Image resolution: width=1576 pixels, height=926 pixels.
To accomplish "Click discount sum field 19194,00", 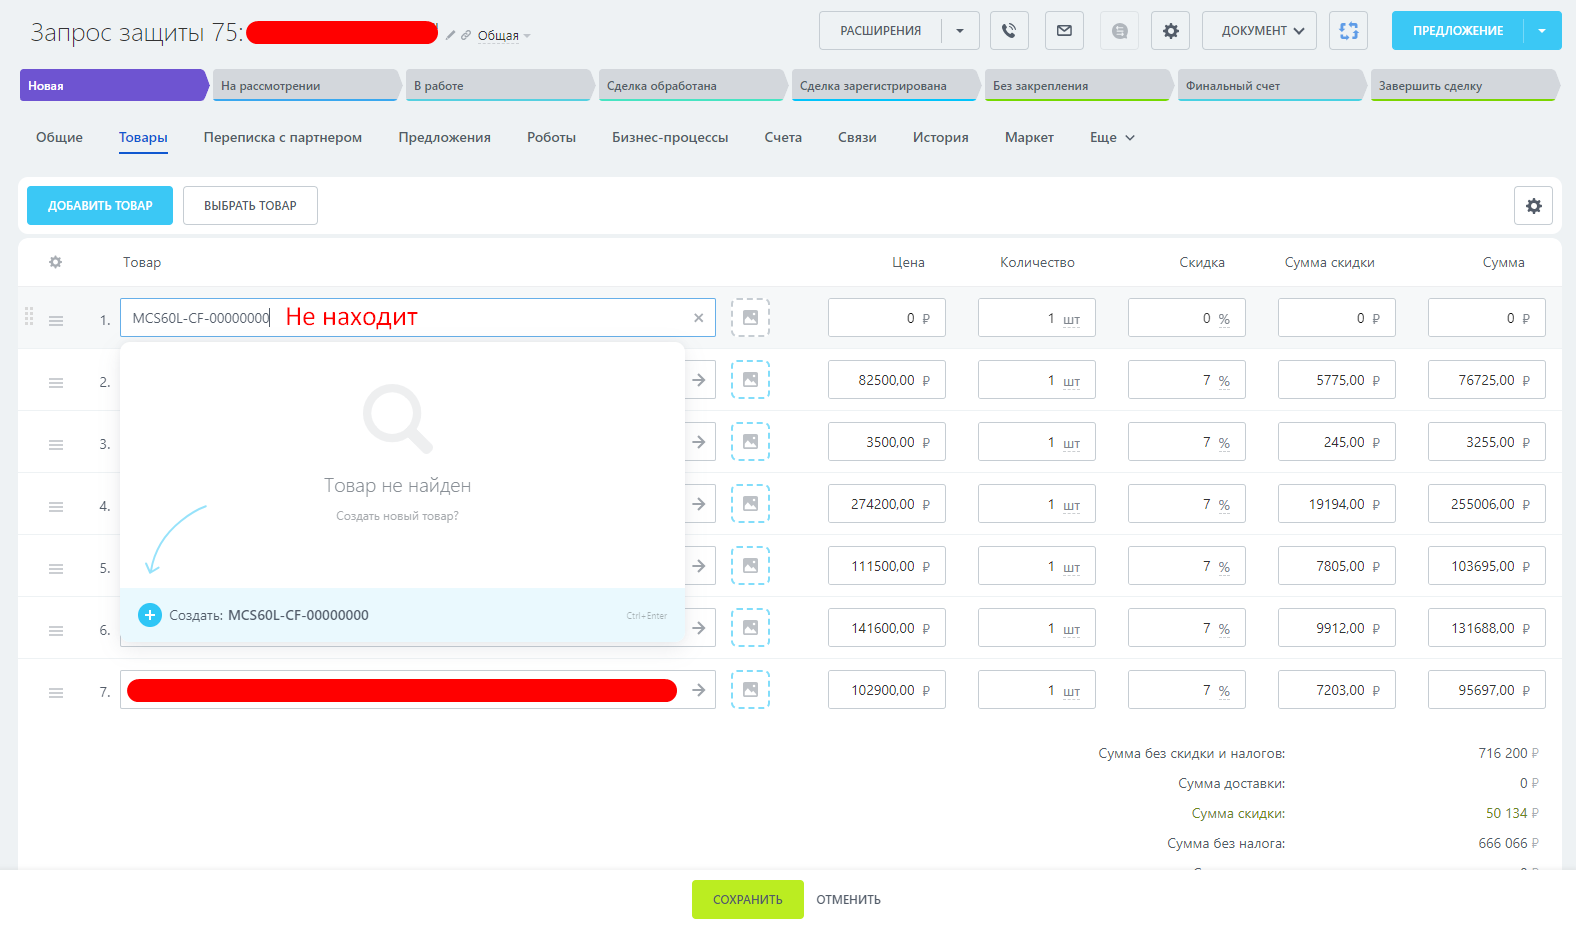I will pyautogui.click(x=1336, y=504).
